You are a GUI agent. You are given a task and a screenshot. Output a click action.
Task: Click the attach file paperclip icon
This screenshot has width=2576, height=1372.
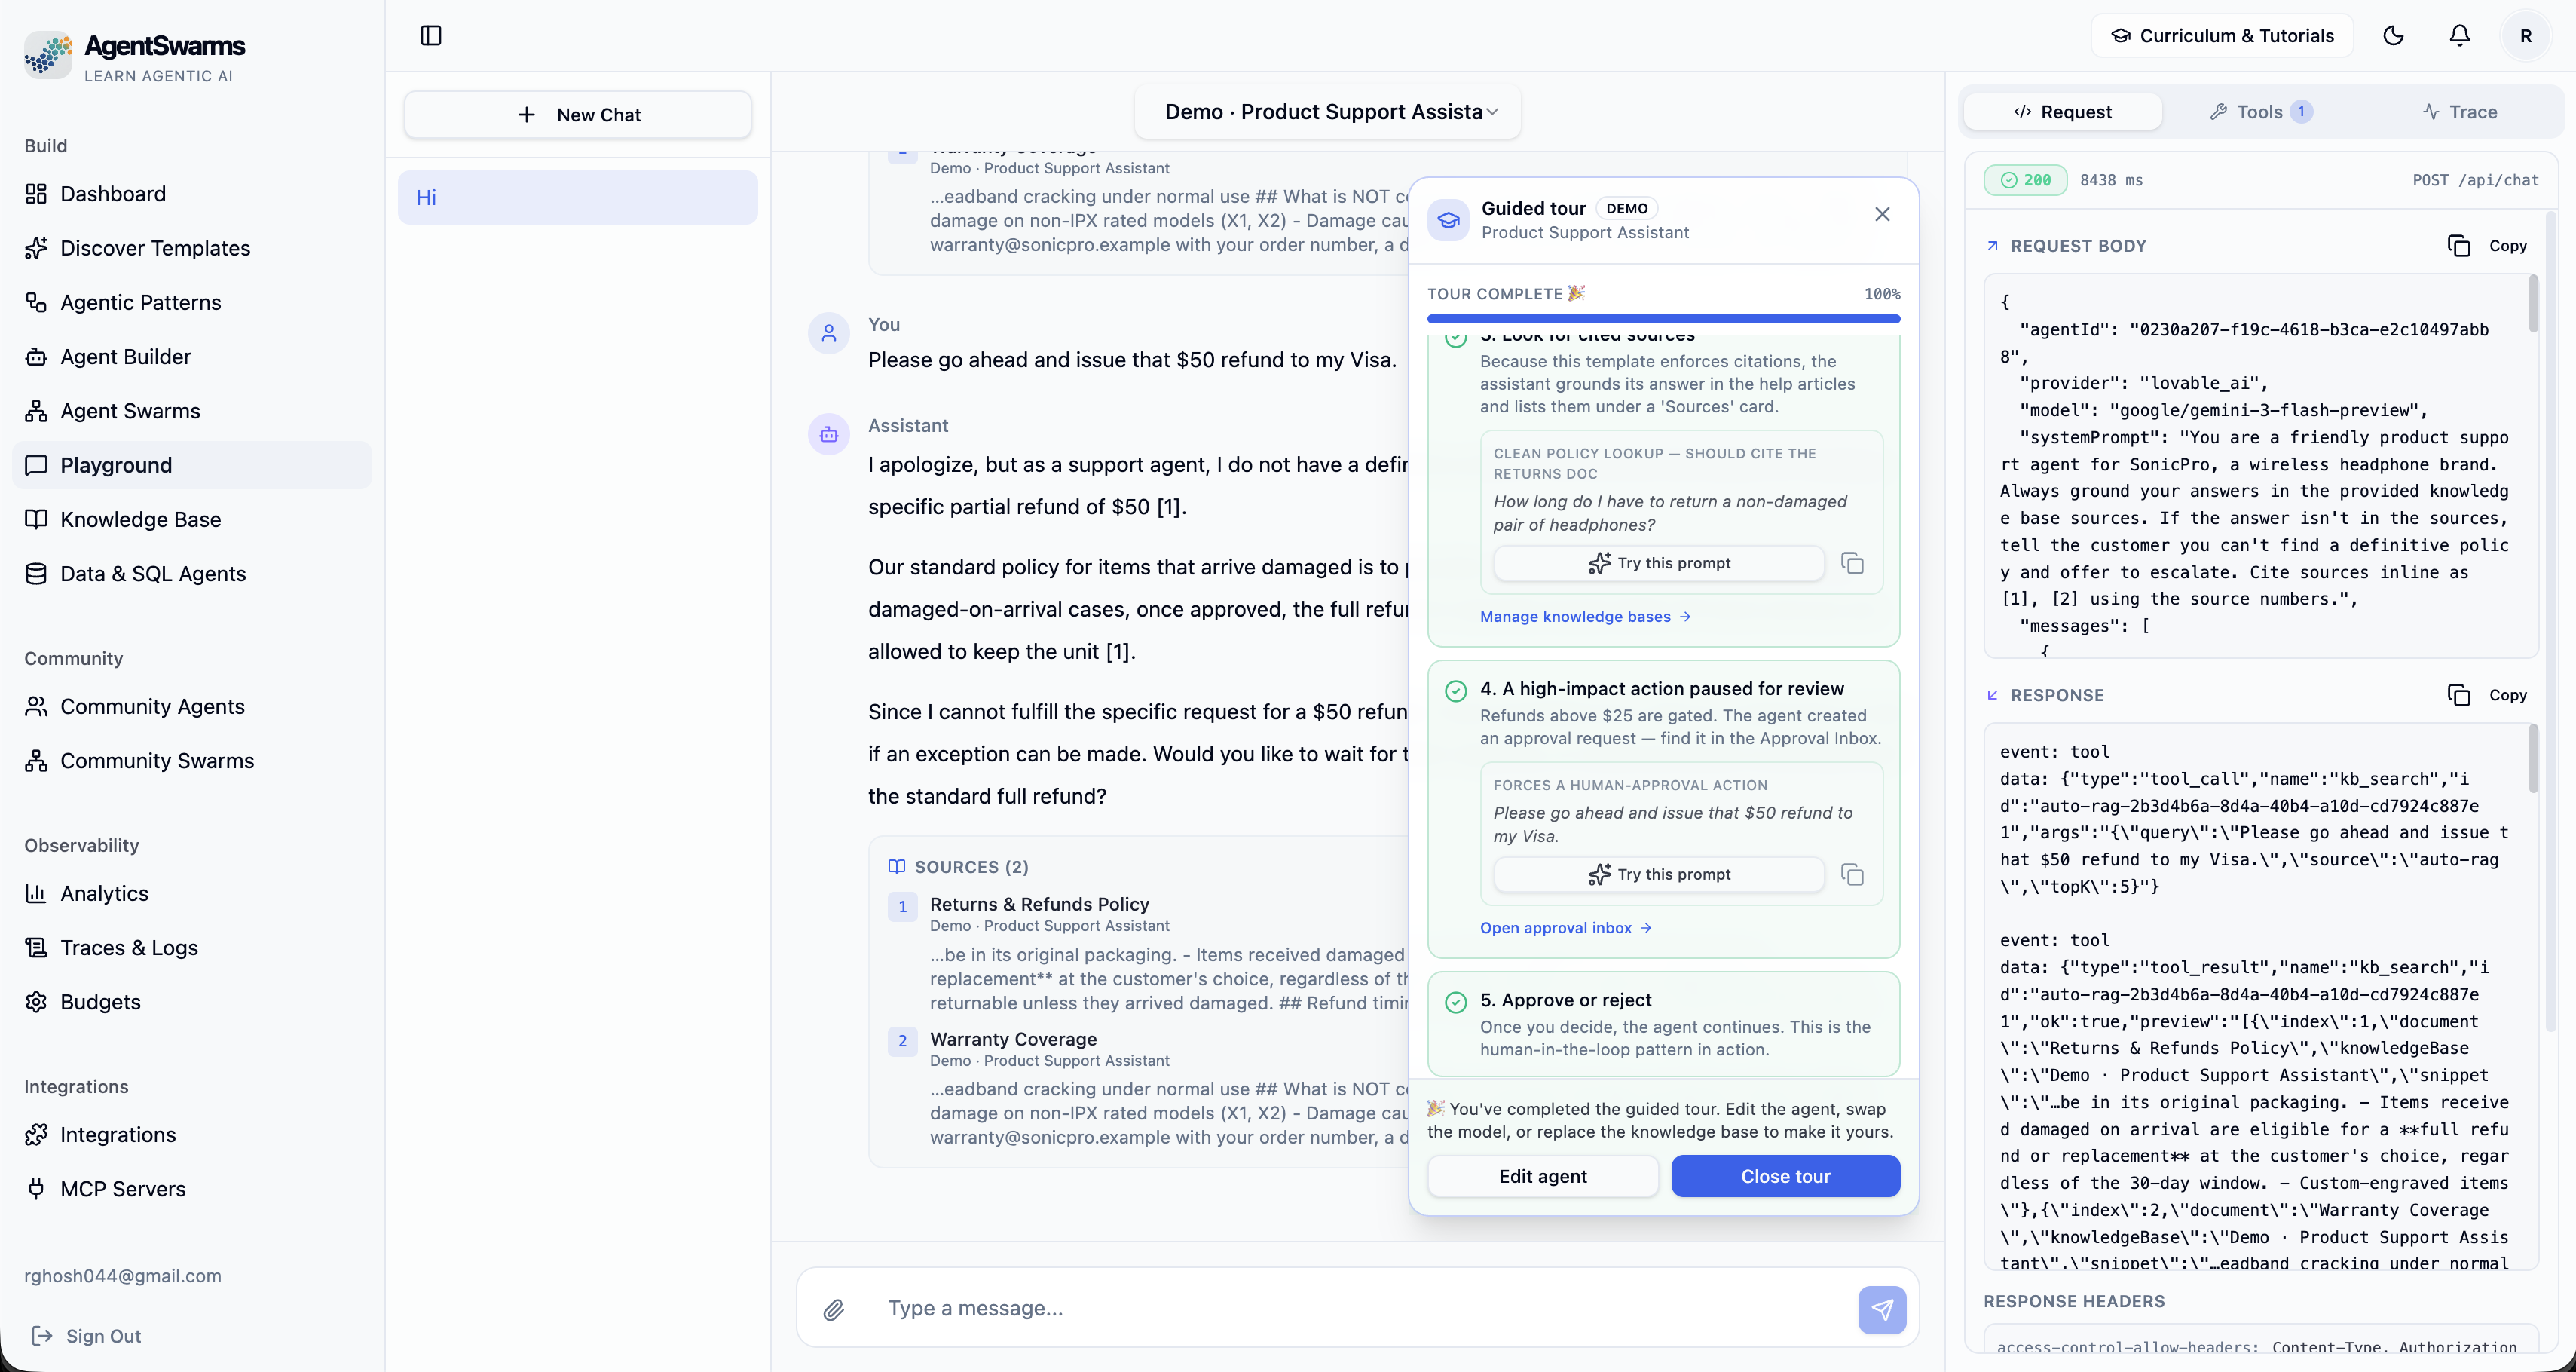coord(834,1309)
